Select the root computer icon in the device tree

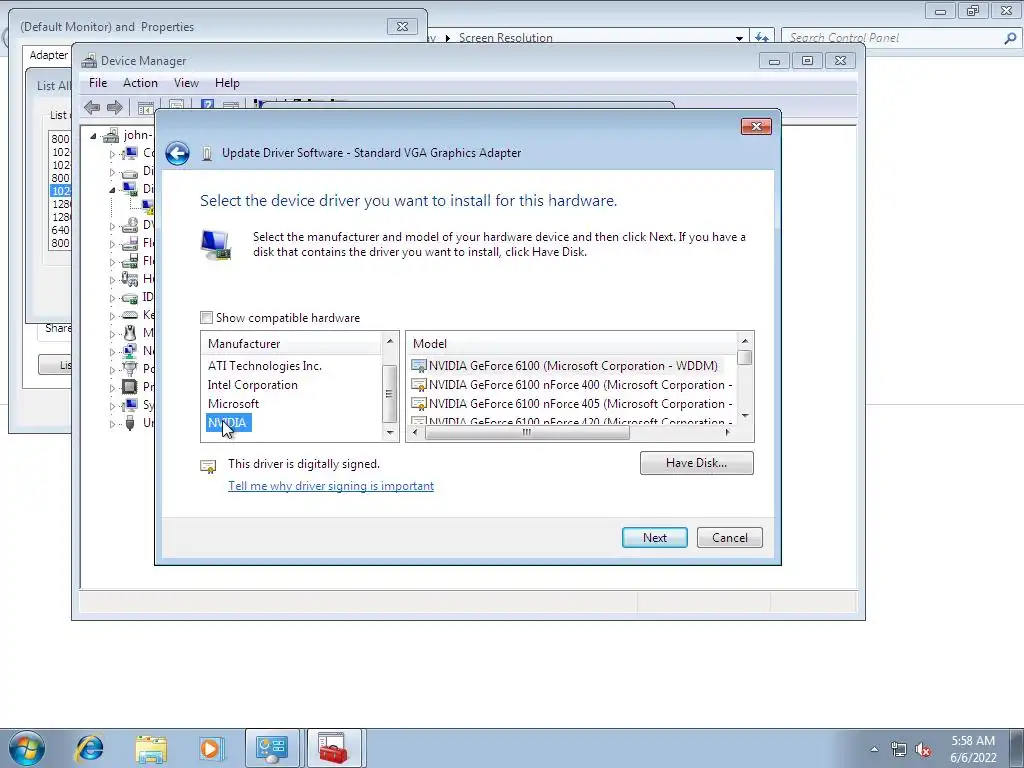(111, 135)
